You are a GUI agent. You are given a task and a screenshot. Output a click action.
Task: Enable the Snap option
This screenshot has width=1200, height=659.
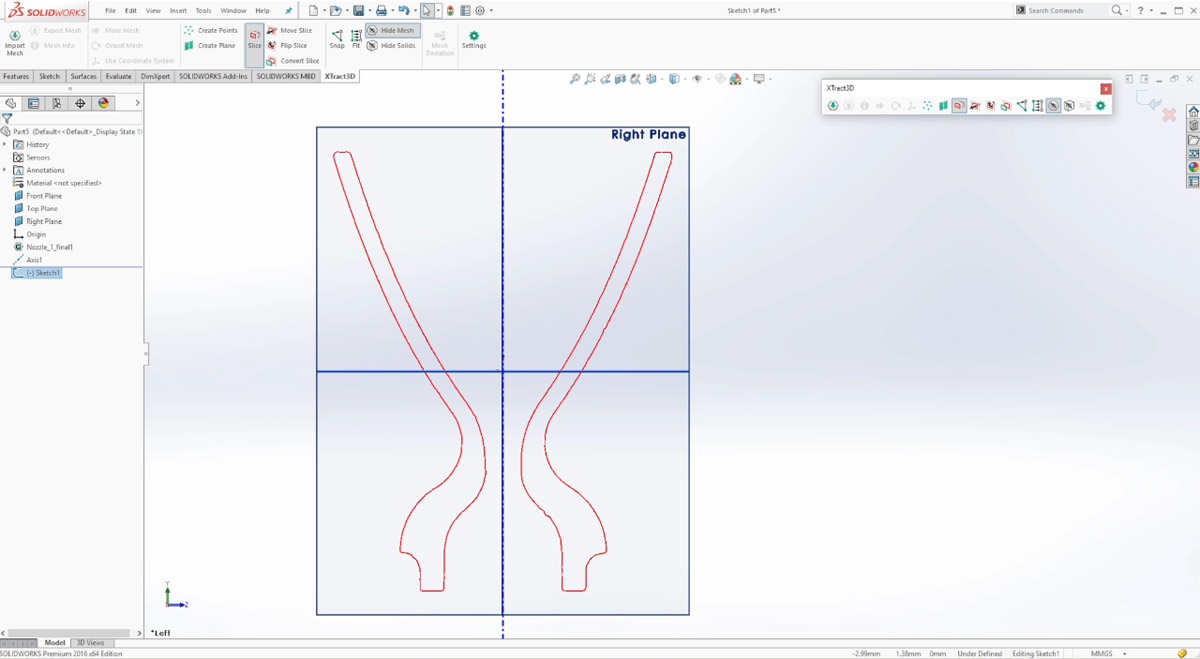click(337, 38)
